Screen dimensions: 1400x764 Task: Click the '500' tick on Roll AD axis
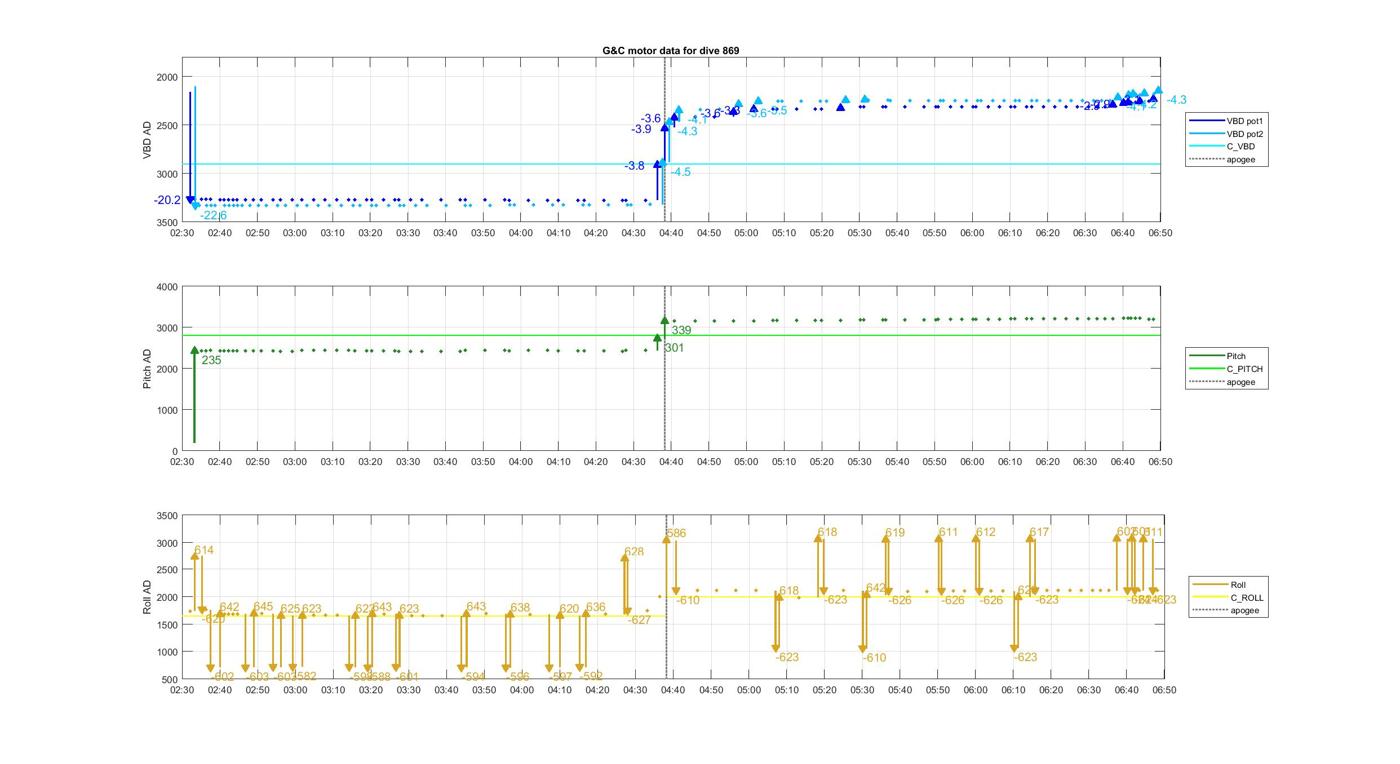tap(169, 679)
